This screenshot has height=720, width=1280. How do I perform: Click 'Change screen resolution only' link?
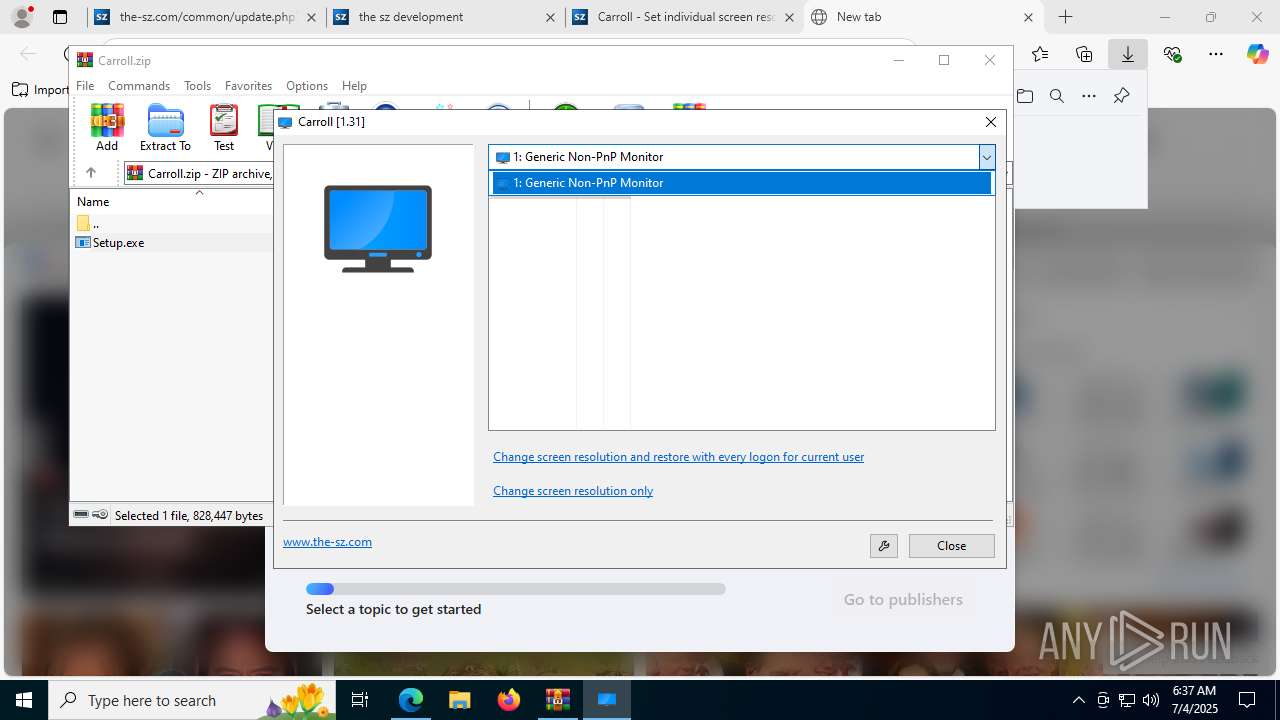[x=573, y=491]
